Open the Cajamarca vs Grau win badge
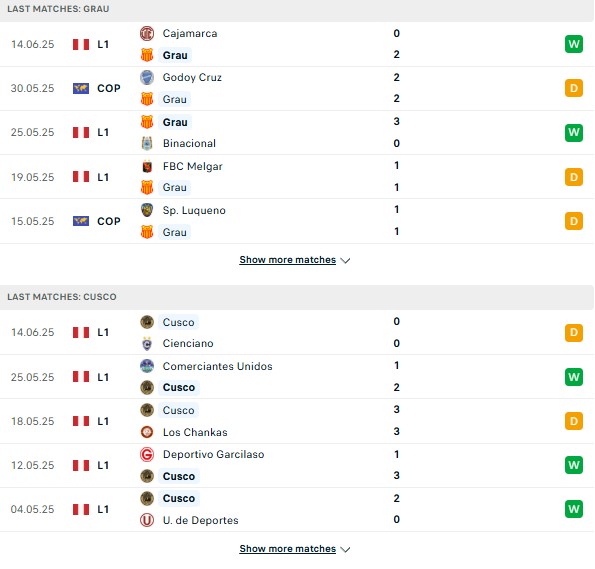The height and width of the screenshot is (569, 595). 574,44
